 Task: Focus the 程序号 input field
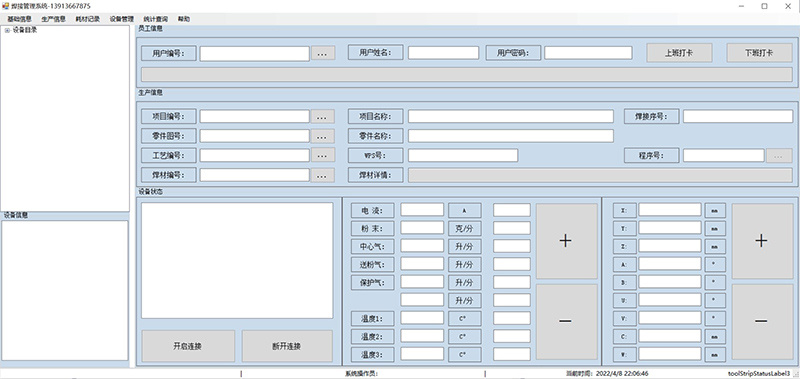click(723, 155)
